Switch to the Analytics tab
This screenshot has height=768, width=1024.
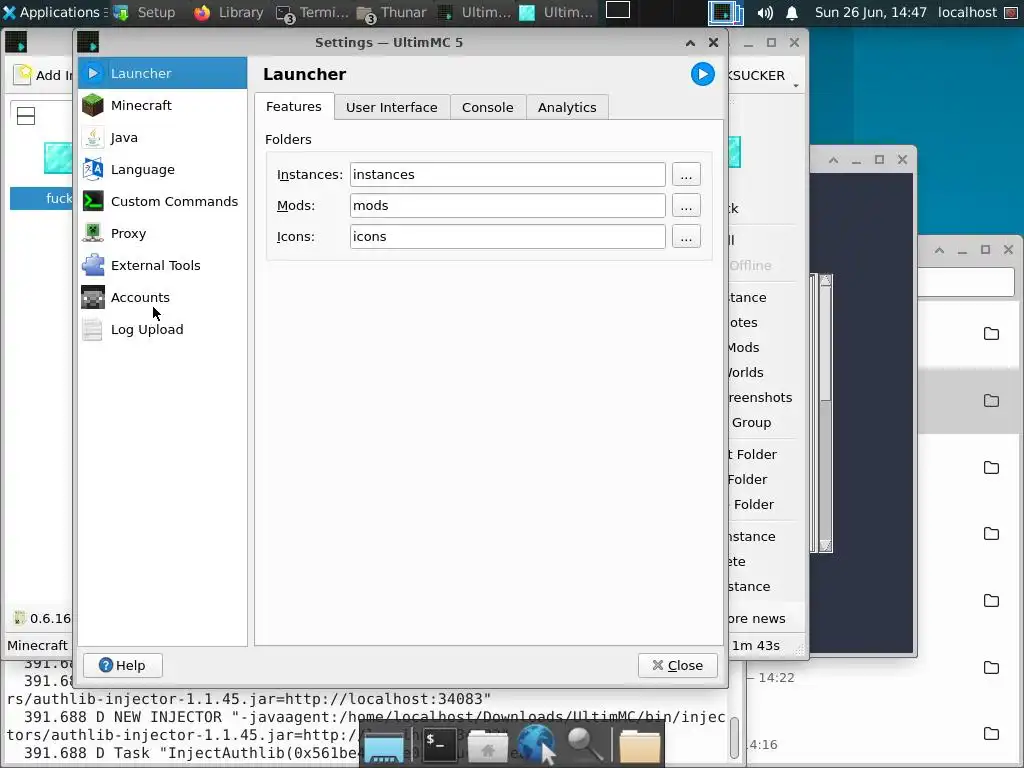567,107
